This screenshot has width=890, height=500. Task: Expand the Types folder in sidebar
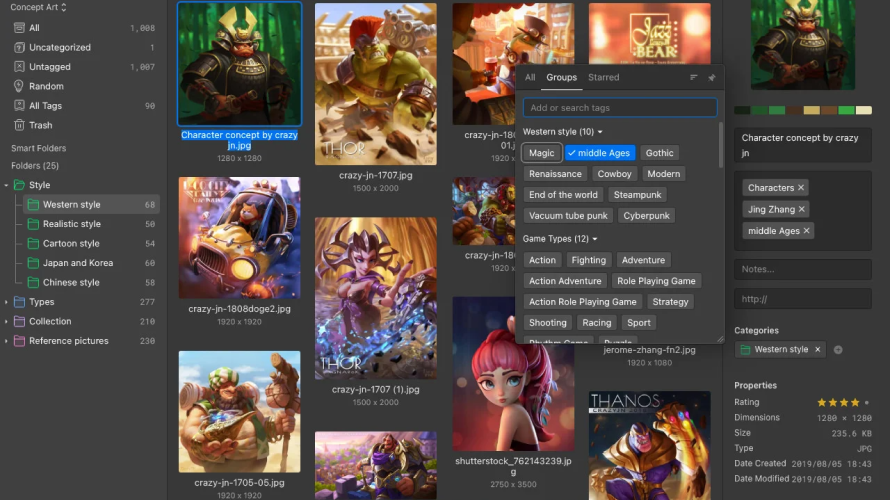[x=7, y=302]
